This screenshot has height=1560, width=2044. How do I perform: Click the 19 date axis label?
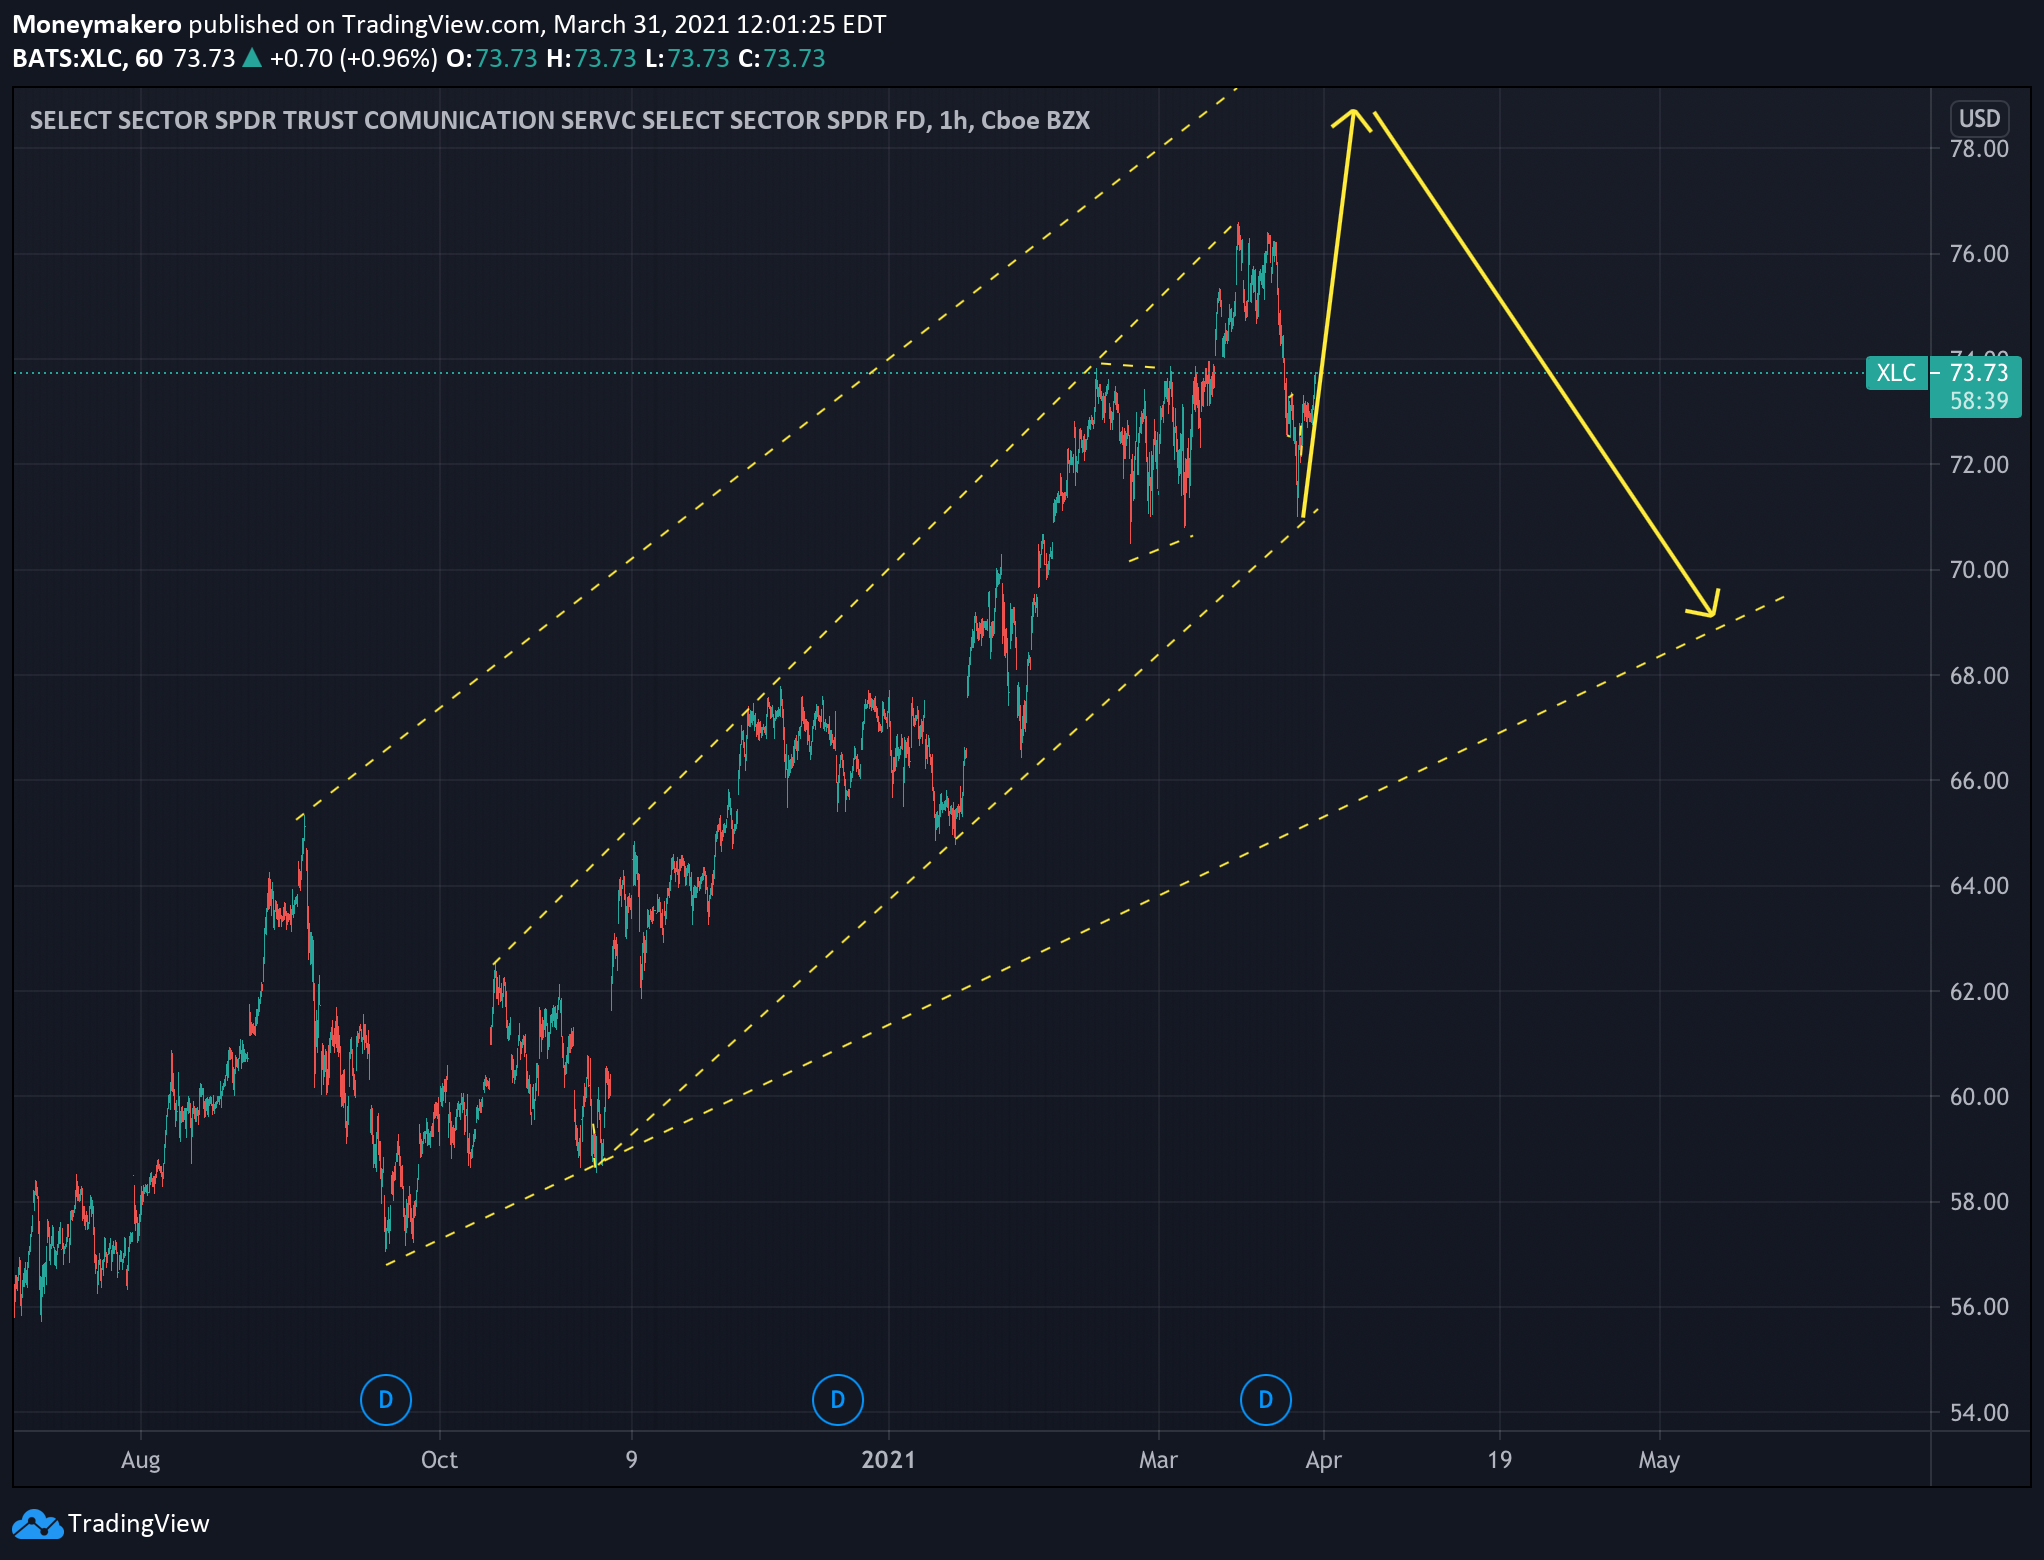click(1499, 1460)
